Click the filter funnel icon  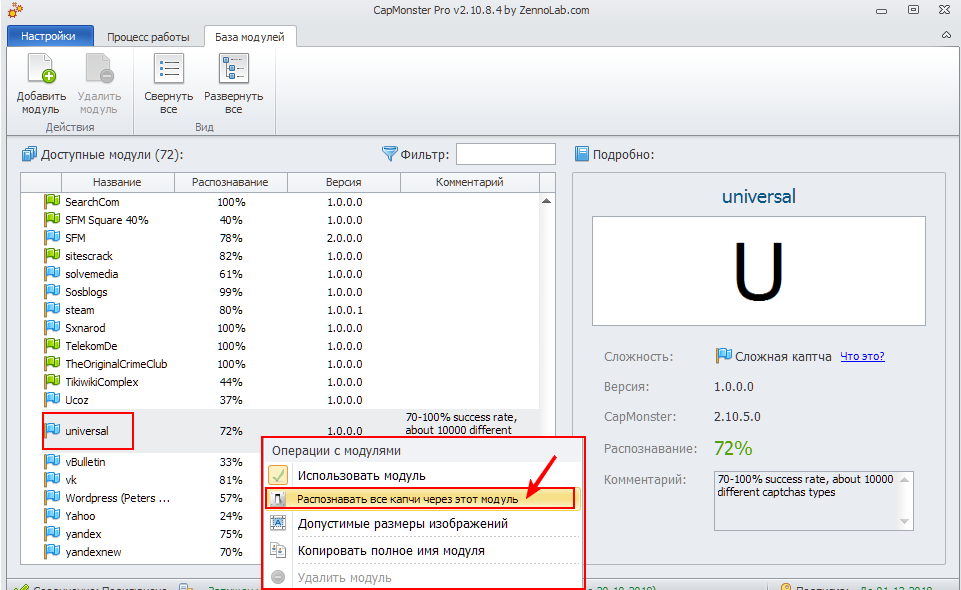[x=389, y=154]
